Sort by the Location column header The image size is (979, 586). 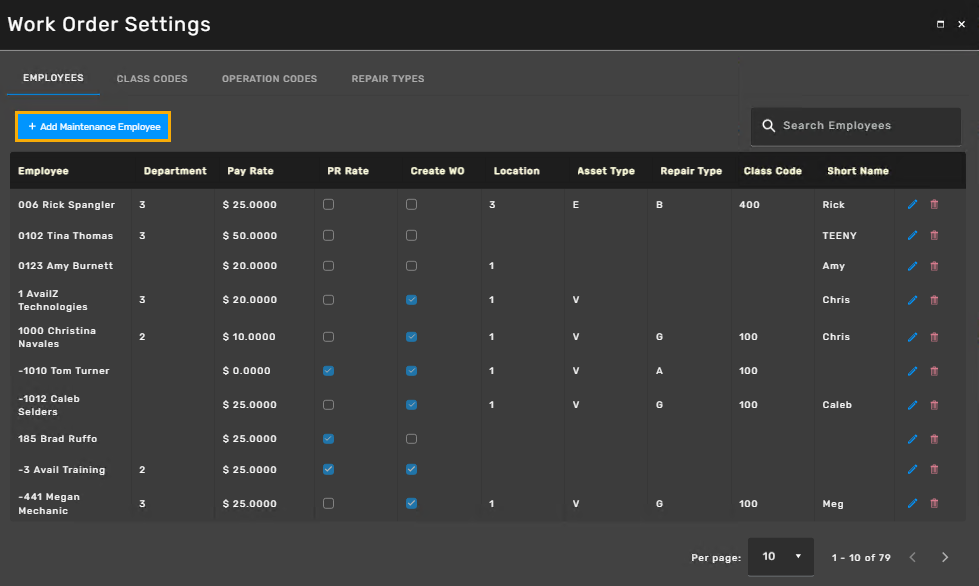tap(516, 171)
